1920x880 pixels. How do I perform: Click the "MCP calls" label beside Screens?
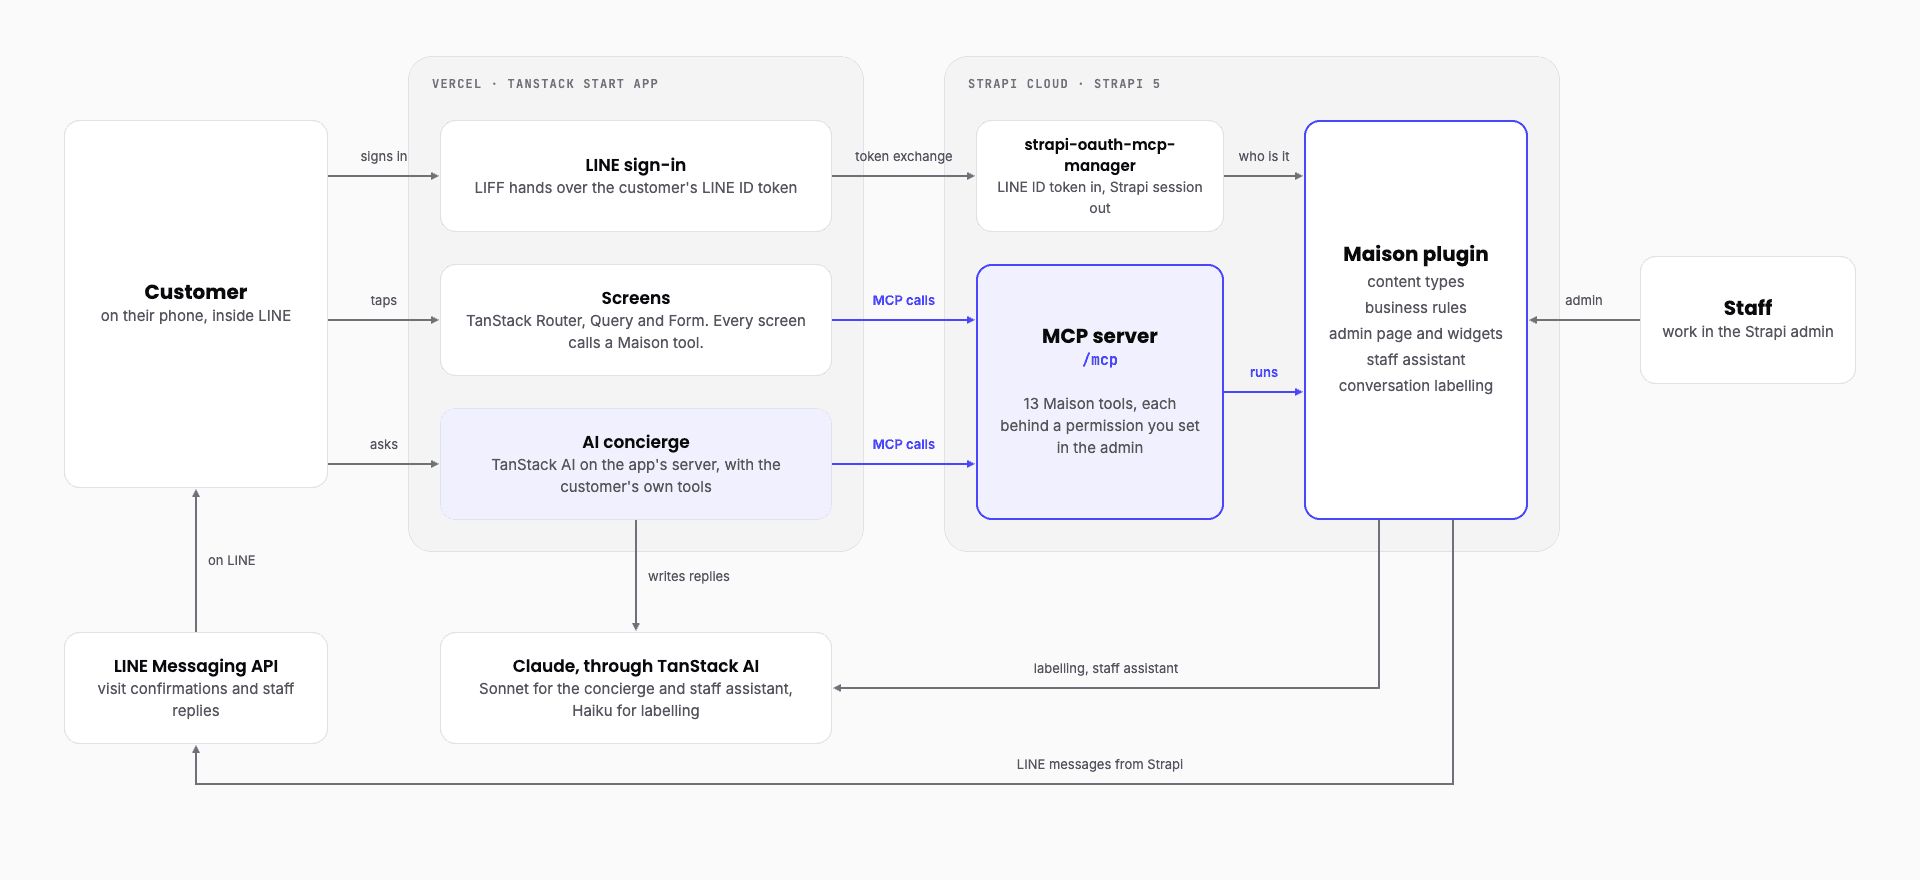904,300
